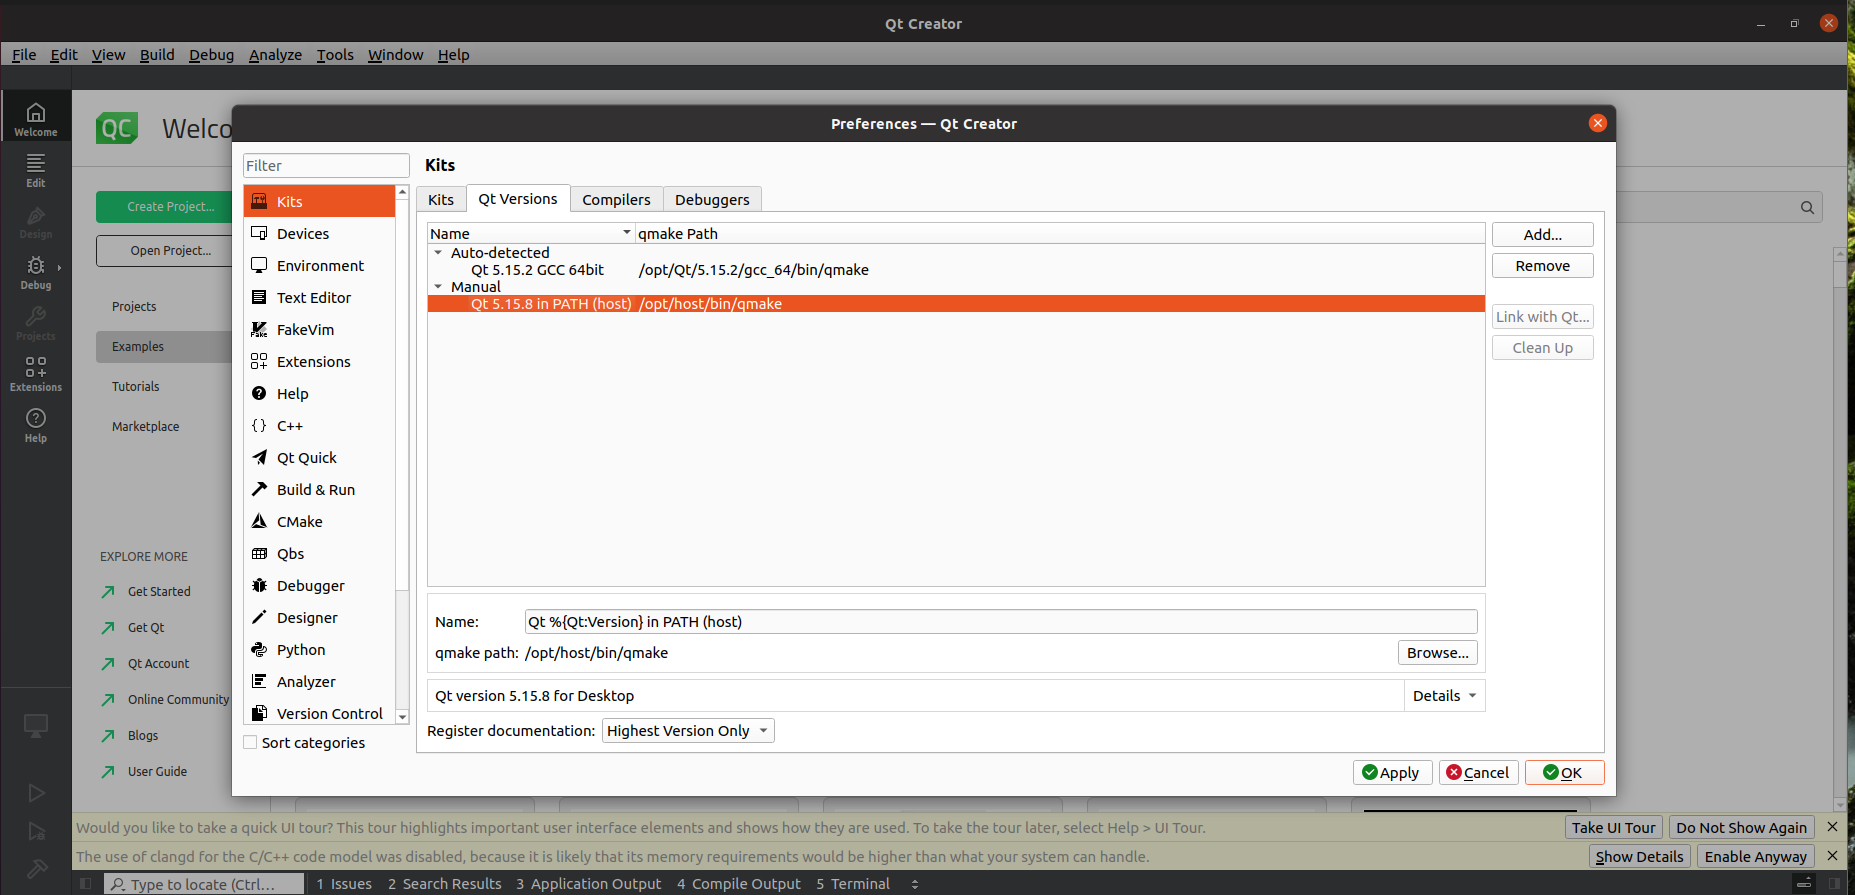Viewport: 1855px width, 895px height.
Task: Open the Analyze menu
Action: click(x=275, y=55)
